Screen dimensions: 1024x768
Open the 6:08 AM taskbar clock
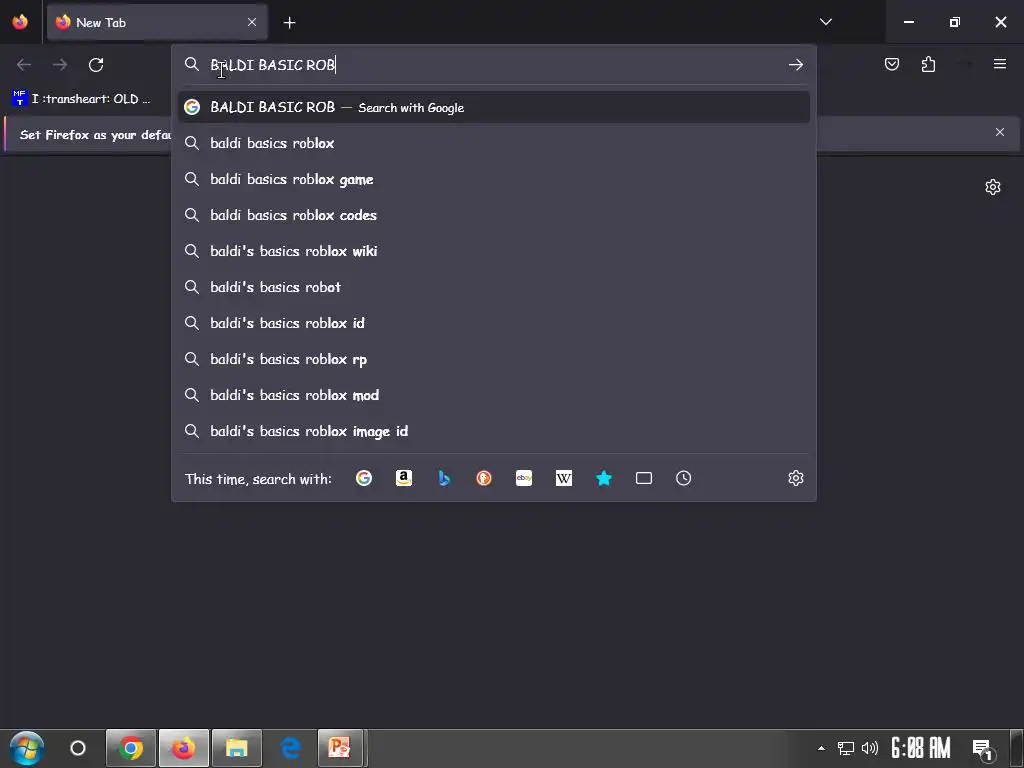point(921,748)
